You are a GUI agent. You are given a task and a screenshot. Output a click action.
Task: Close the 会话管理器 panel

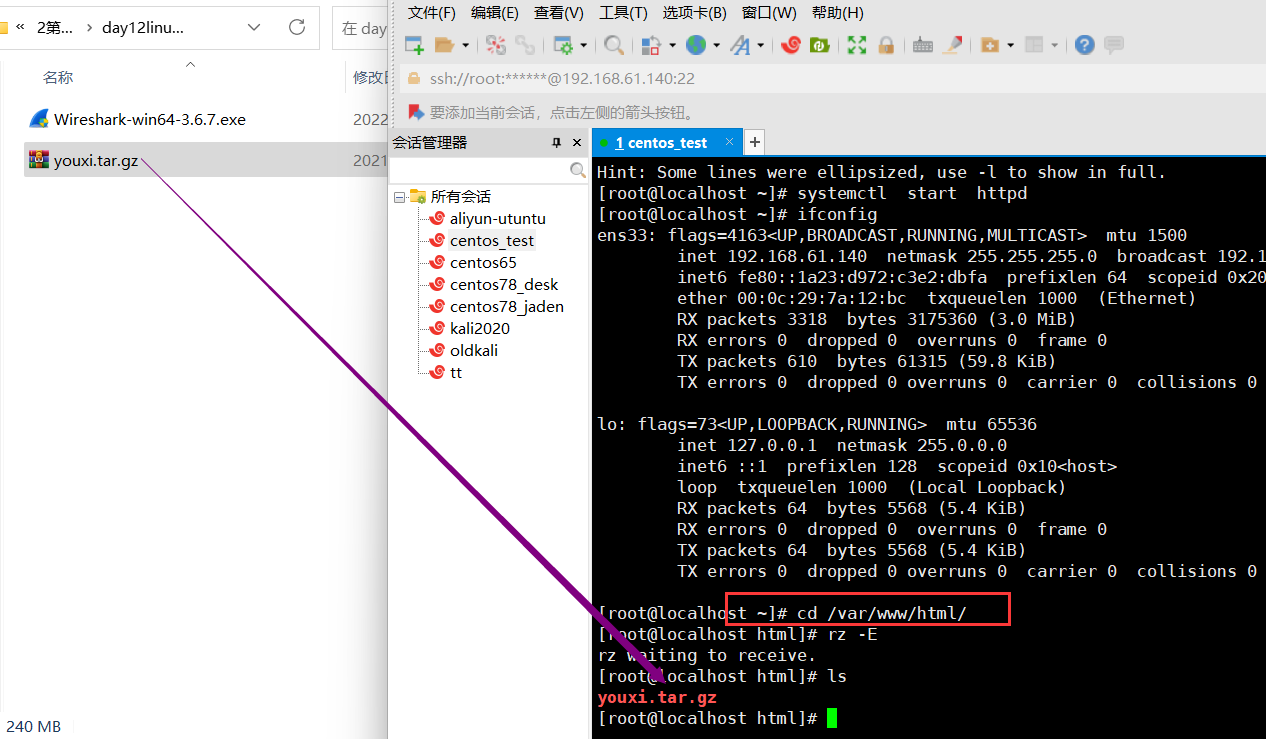[x=577, y=143]
